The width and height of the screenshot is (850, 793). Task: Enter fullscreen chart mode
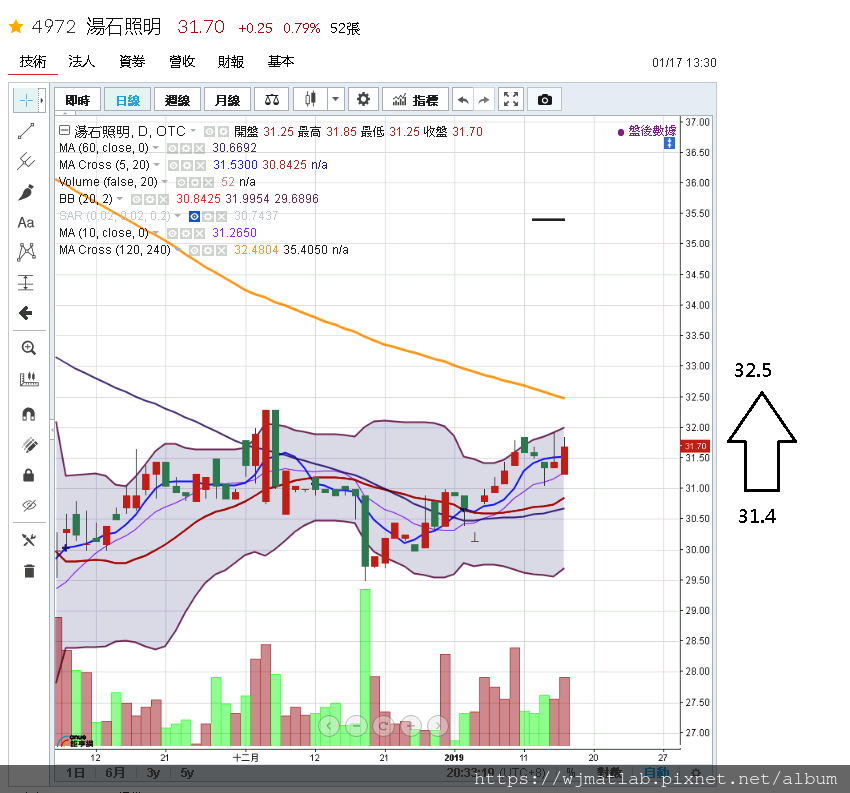pos(511,99)
